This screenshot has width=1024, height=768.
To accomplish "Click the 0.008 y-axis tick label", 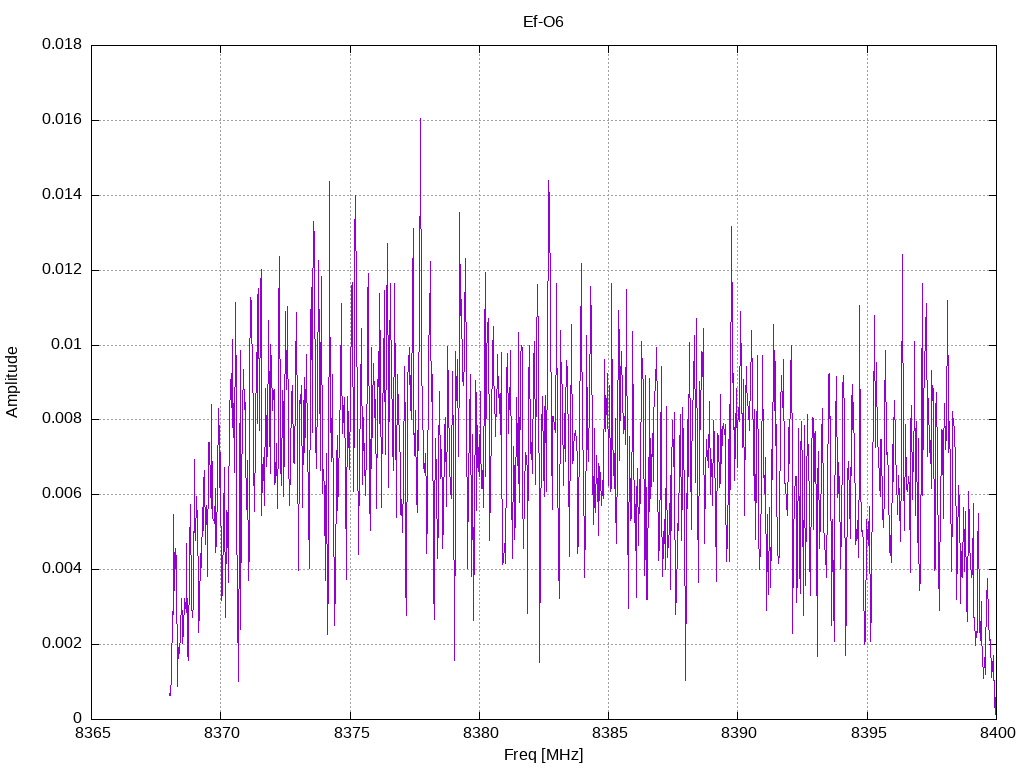I will coord(62,419).
